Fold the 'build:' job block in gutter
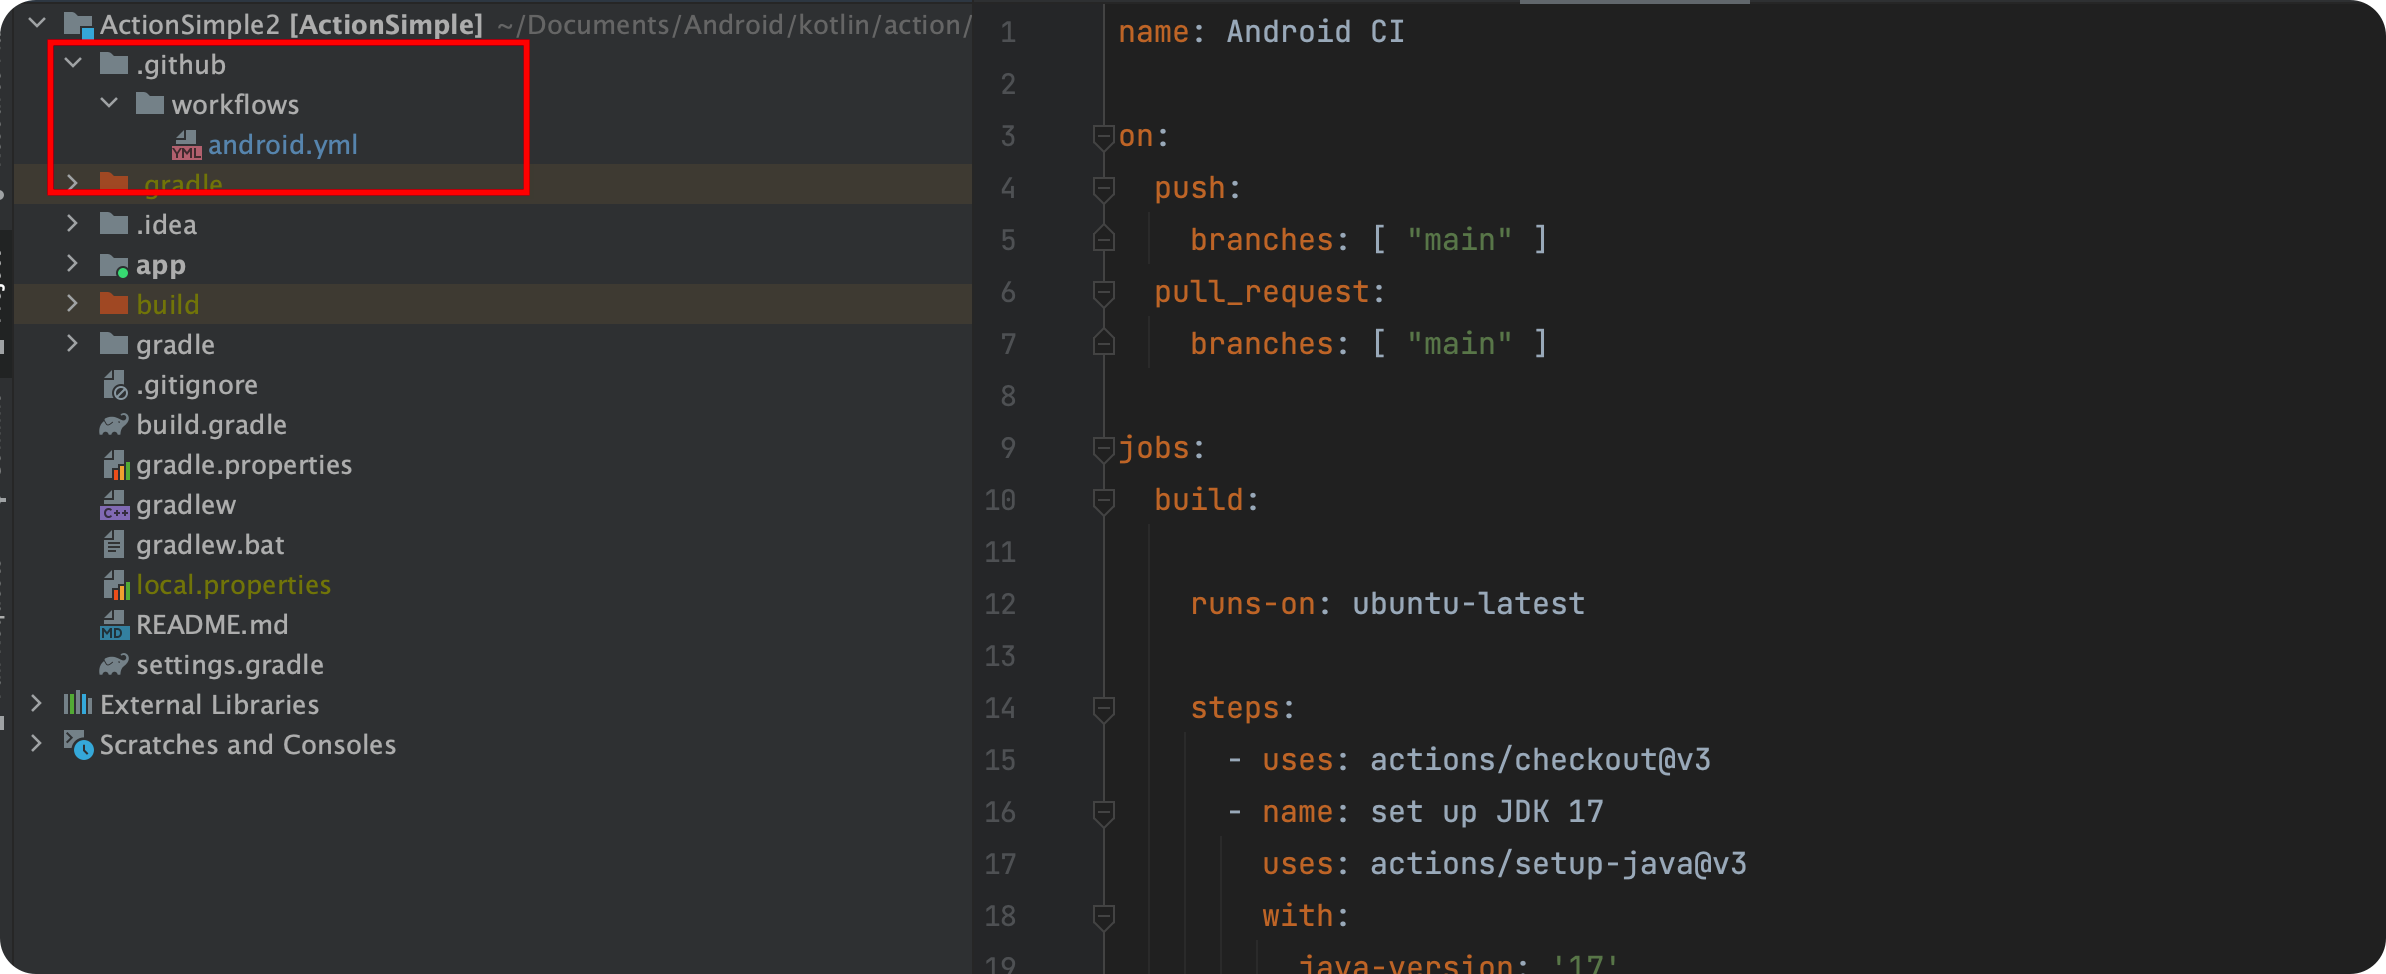This screenshot has width=2386, height=974. pyautogui.click(x=1104, y=501)
